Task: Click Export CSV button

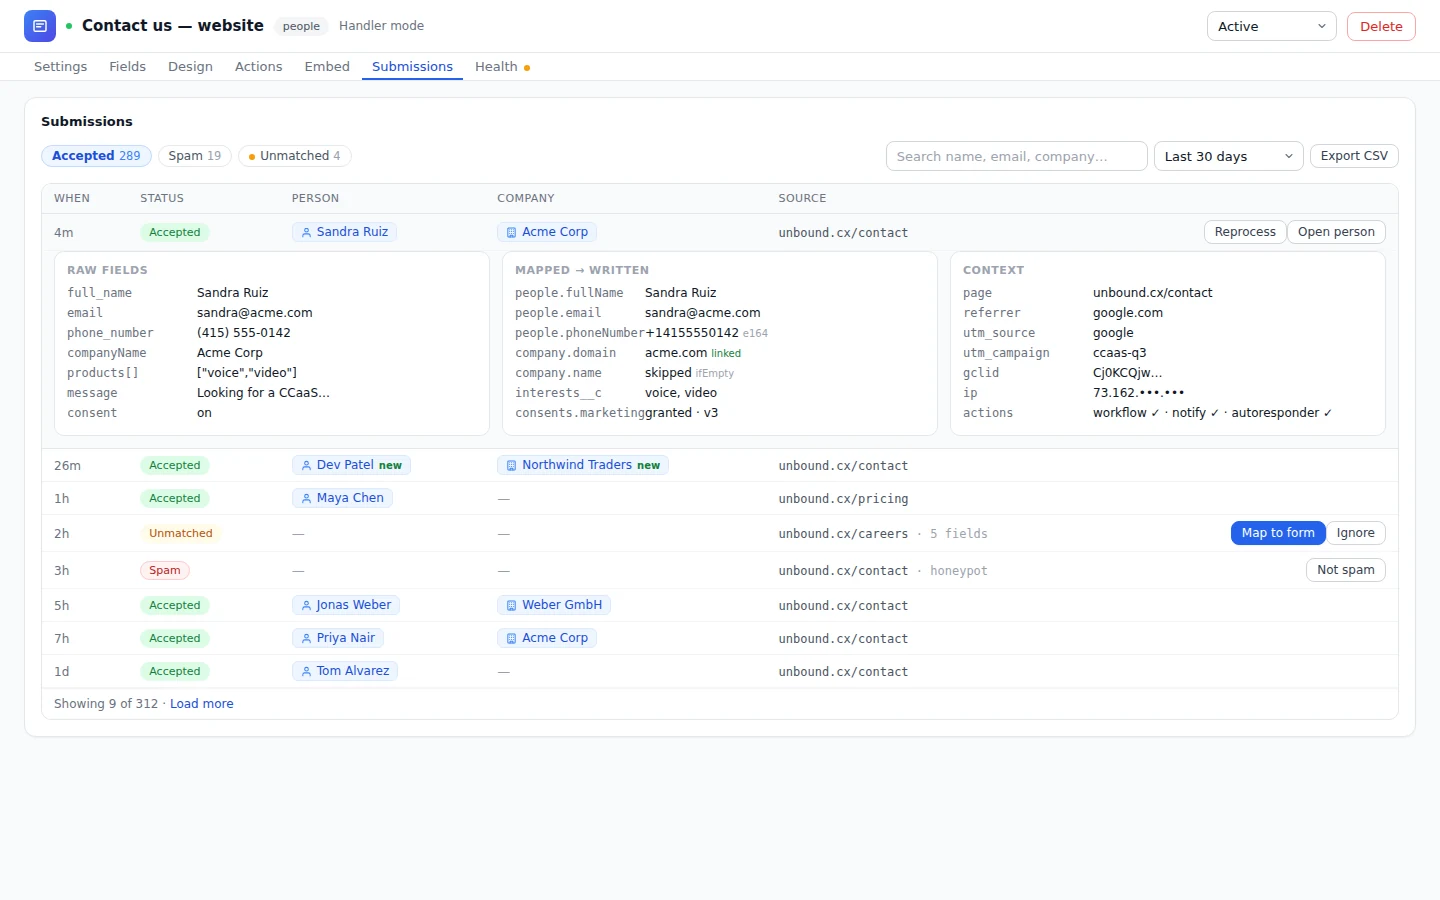Action: coord(1354,156)
